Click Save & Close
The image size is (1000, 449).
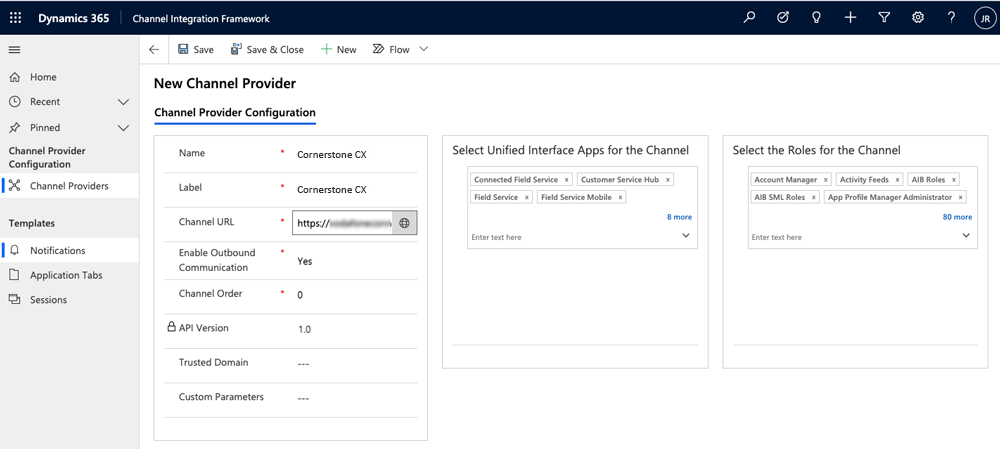(x=267, y=50)
